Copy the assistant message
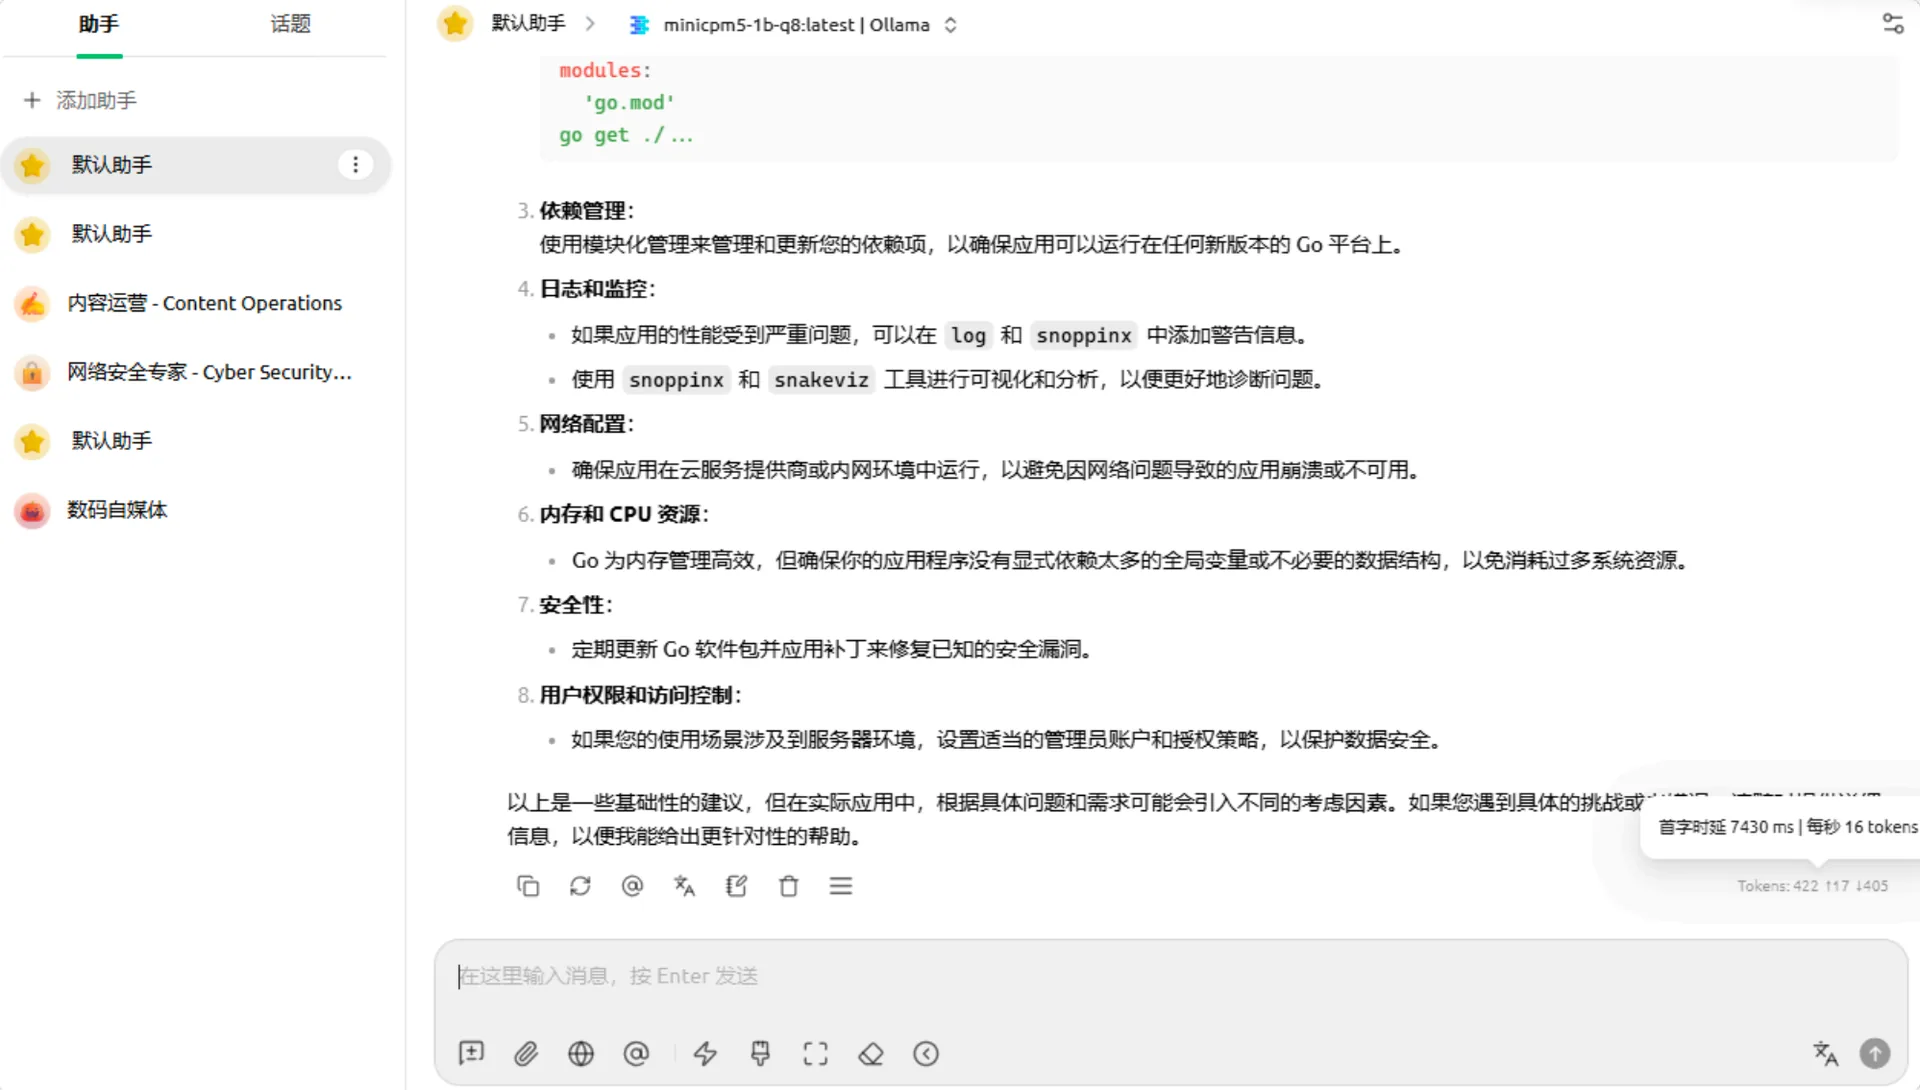Screen dimensions: 1920x1090 [528, 886]
